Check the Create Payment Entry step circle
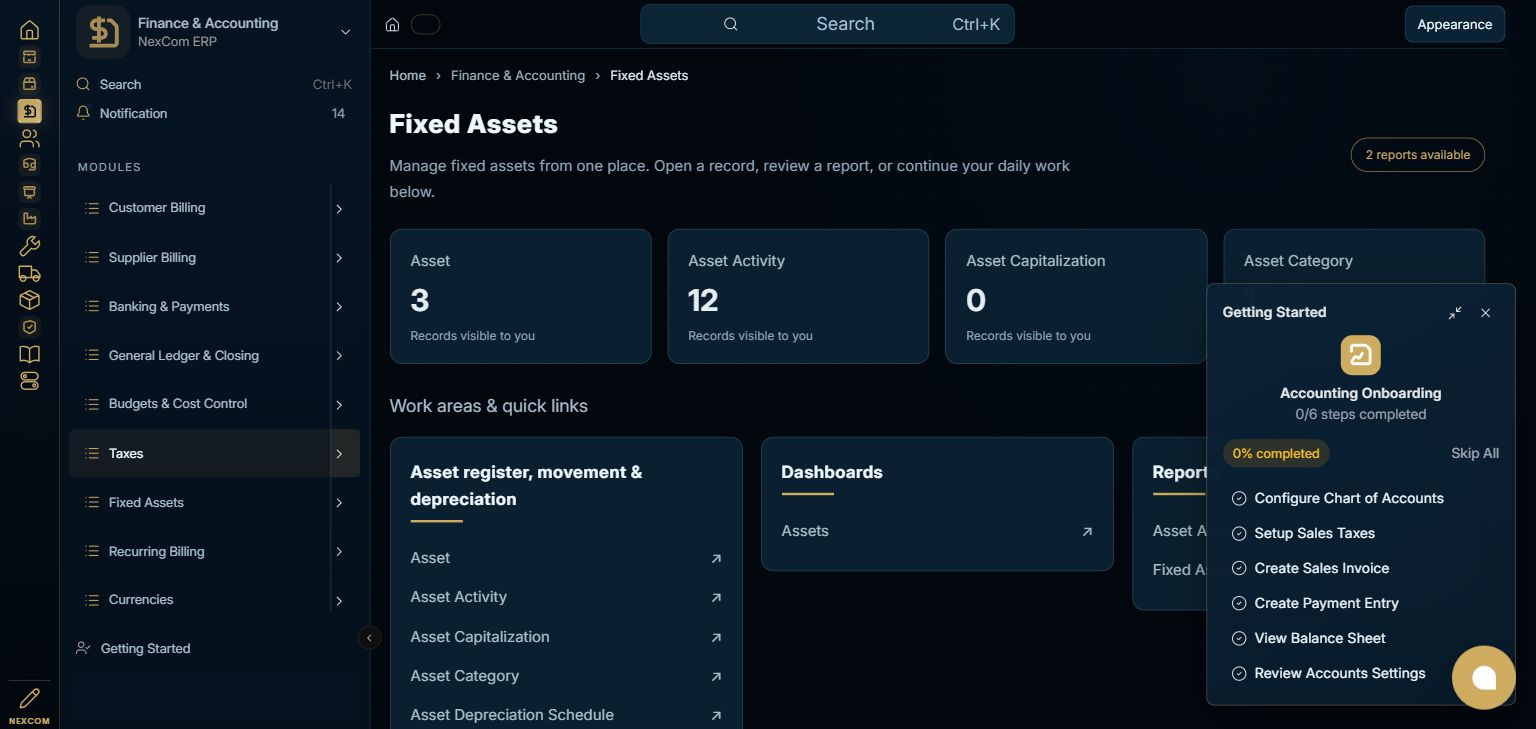 (x=1239, y=603)
